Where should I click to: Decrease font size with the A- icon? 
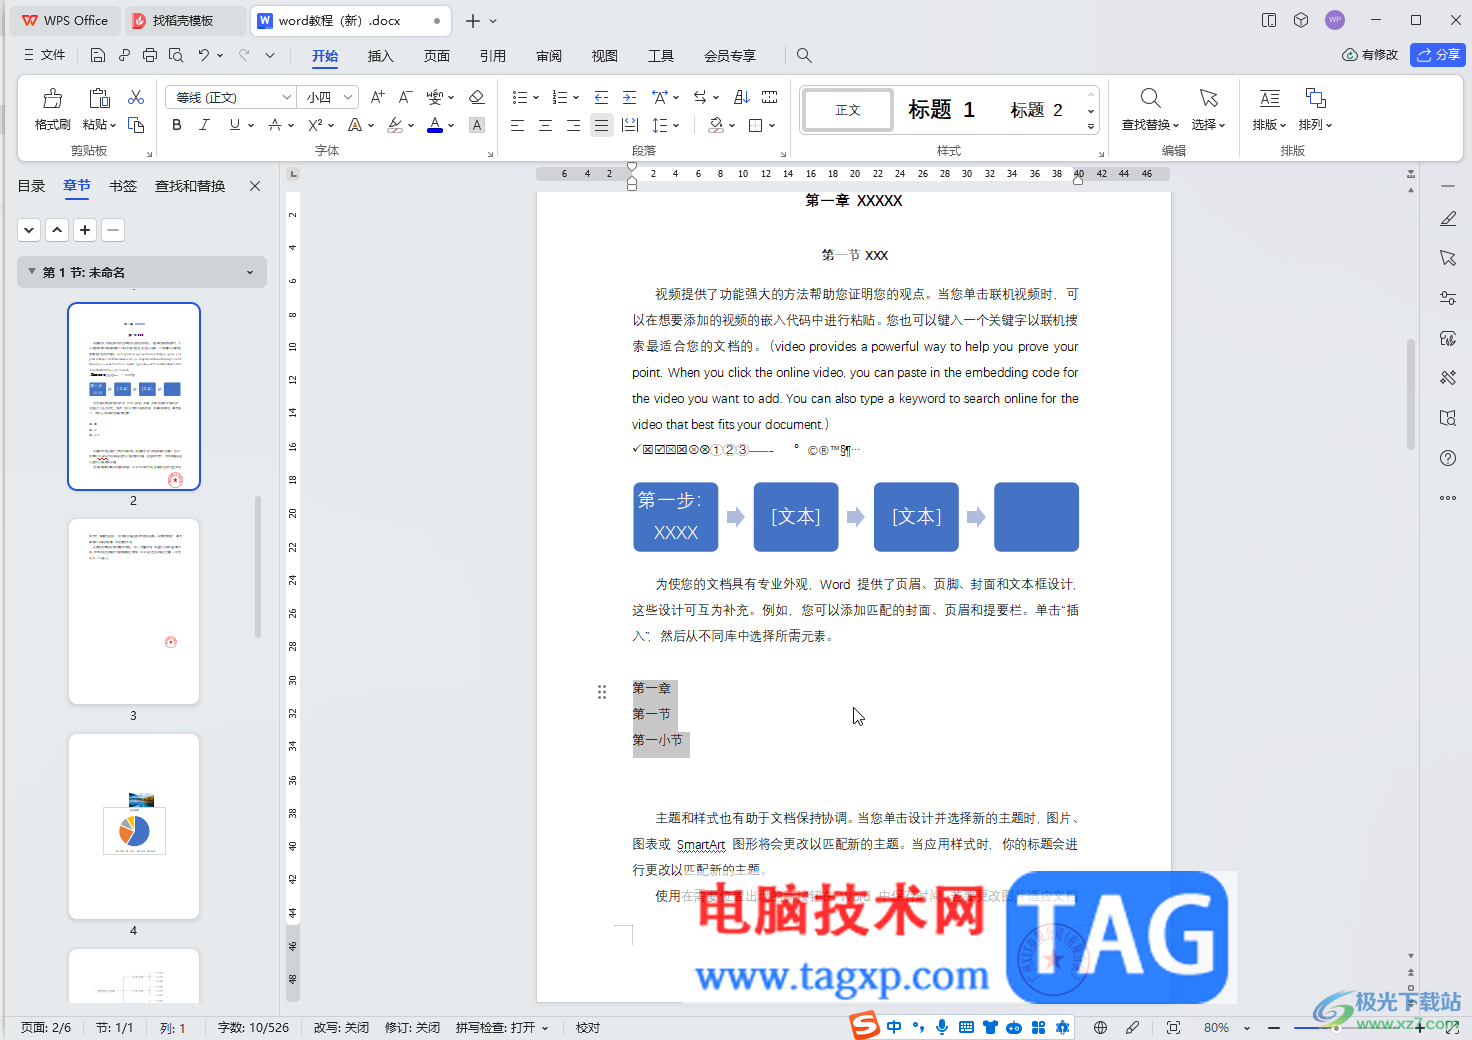[405, 97]
